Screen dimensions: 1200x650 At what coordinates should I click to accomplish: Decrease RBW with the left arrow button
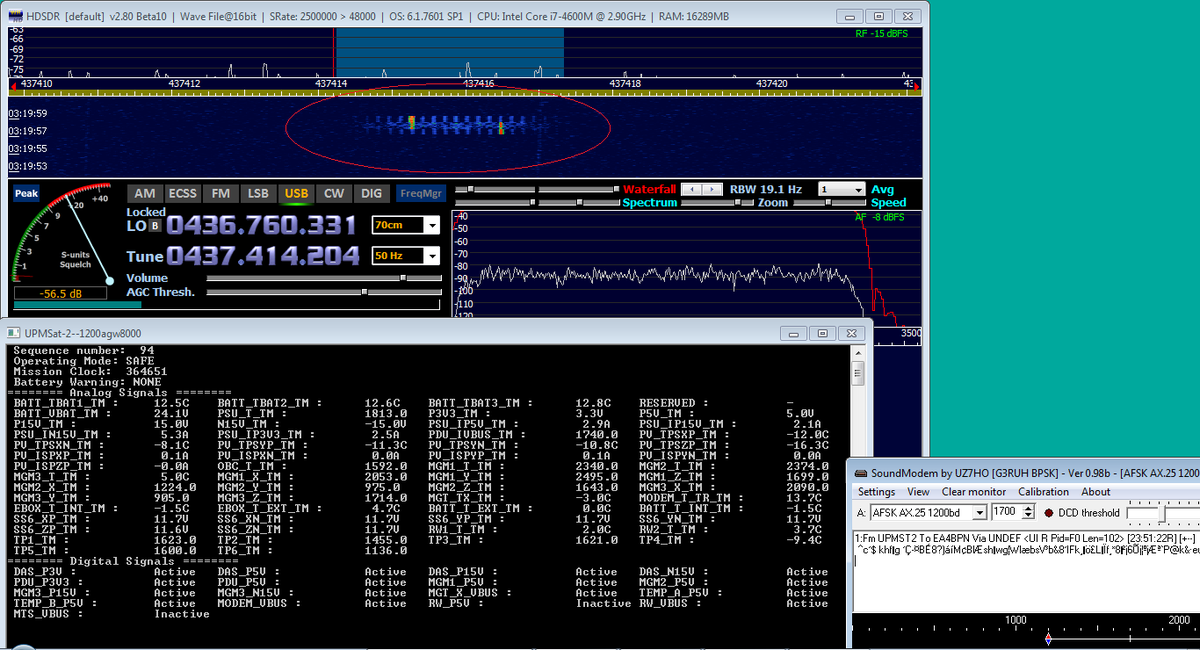(690, 189)
